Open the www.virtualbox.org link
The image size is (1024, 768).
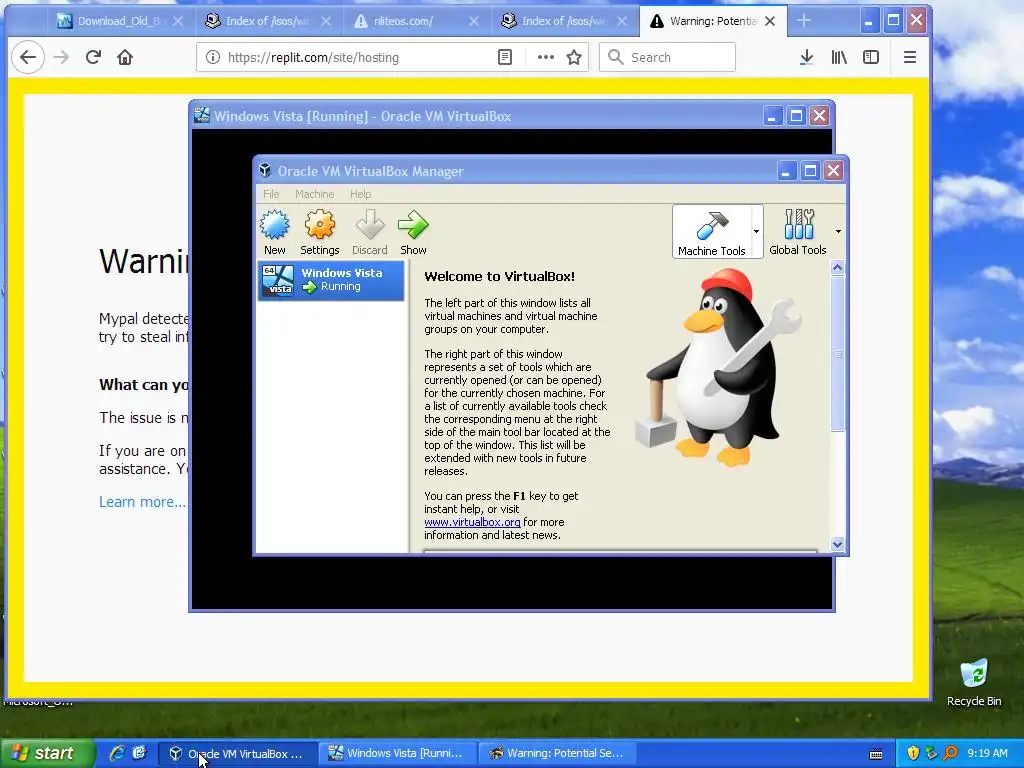point(472,522)
